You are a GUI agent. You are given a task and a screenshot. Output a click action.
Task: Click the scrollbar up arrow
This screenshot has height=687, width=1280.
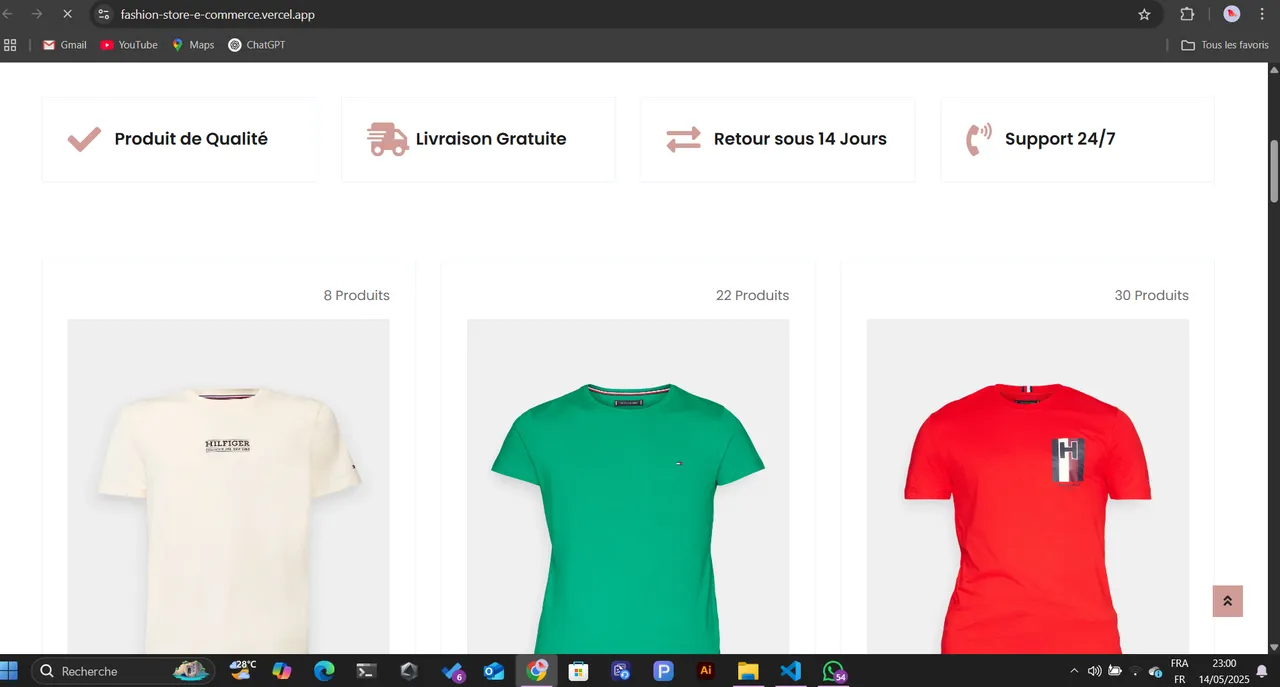coord(1273,70)
